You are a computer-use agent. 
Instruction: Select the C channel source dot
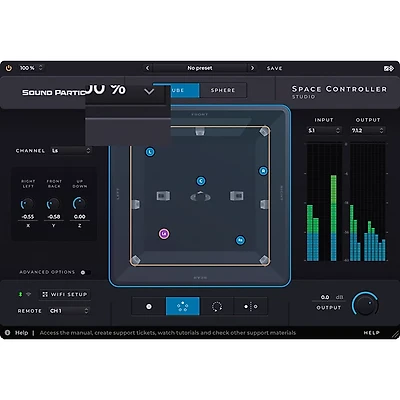[x=201, y=181]
